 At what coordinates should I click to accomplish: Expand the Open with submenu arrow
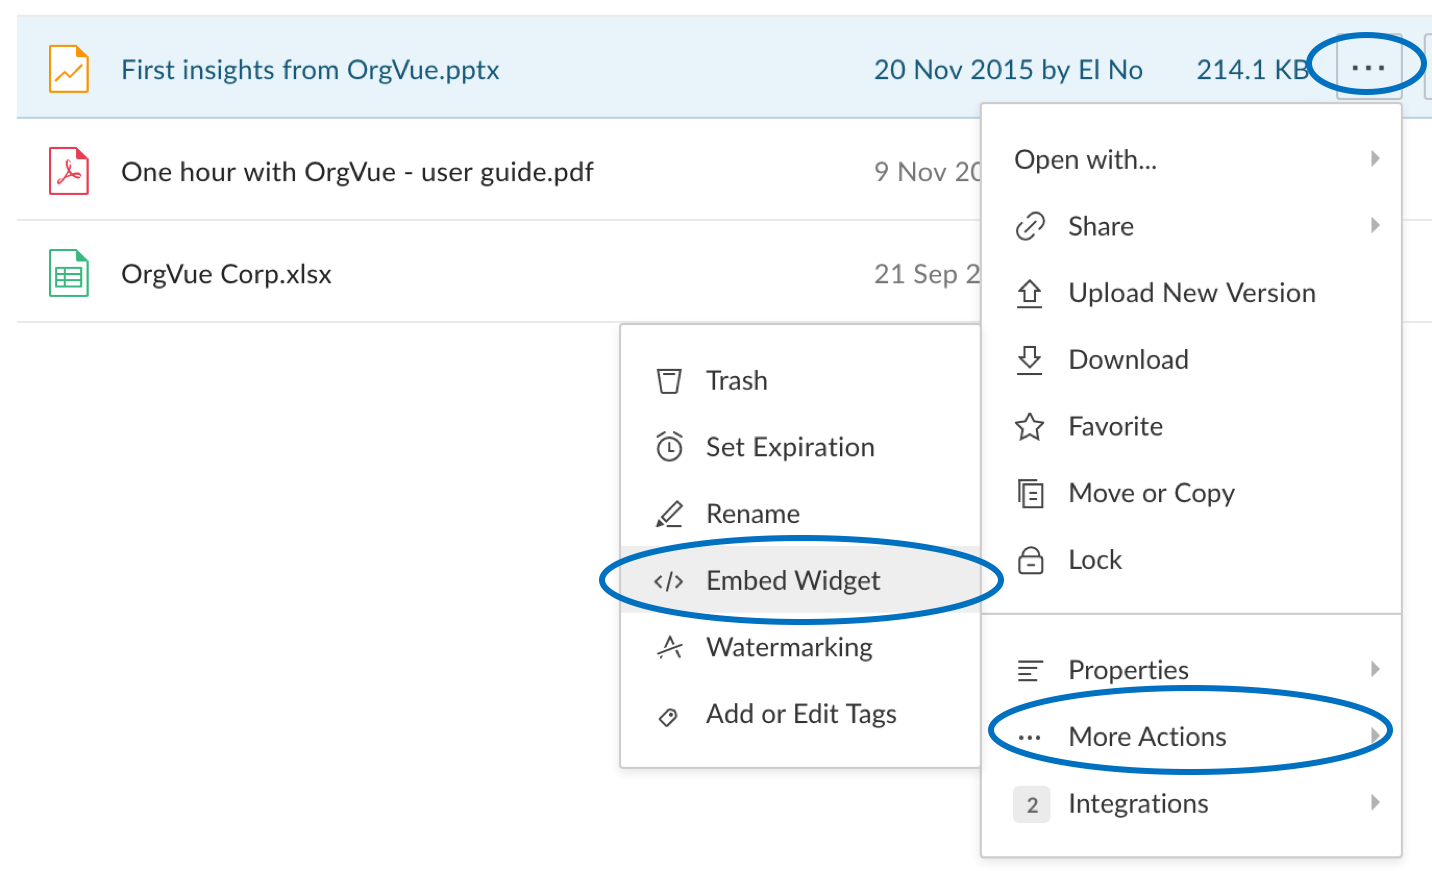1376,159
